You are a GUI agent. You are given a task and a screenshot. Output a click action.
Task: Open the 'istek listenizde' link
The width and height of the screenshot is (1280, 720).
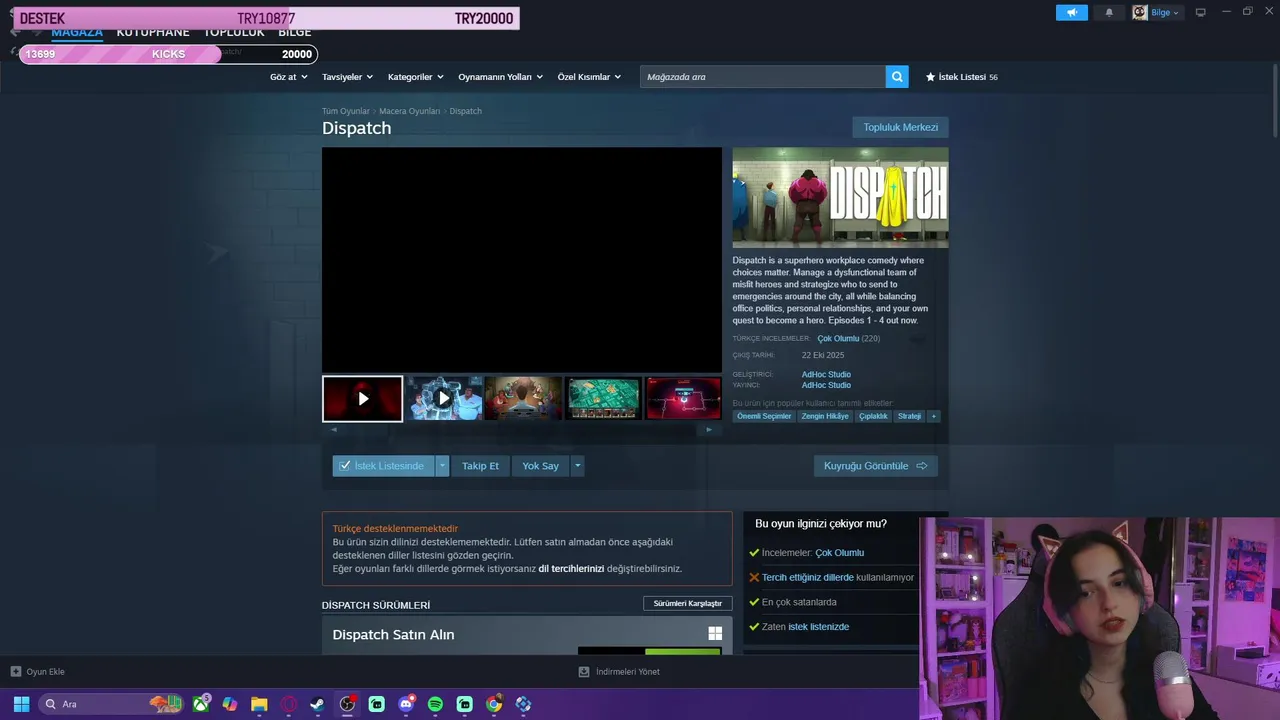(818, 627)
